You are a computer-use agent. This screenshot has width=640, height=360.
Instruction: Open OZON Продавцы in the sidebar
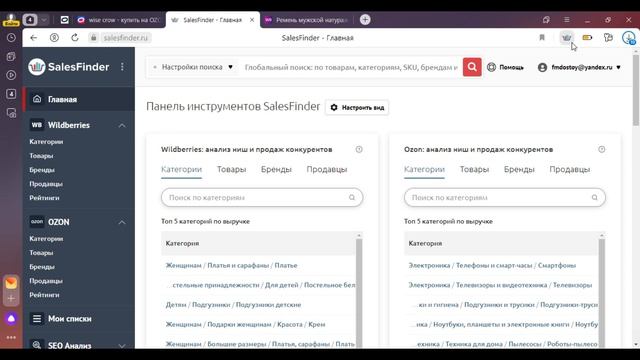pos(46,281)
